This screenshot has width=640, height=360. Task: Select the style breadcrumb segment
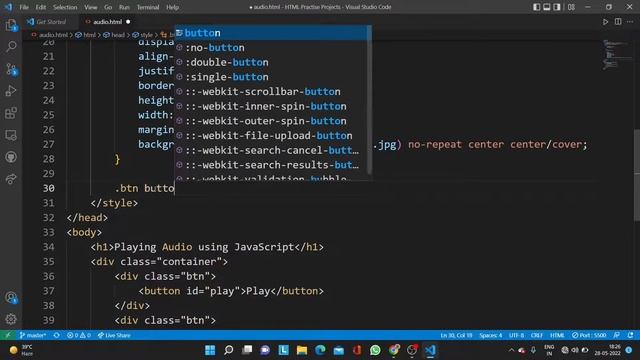[142, 35]
